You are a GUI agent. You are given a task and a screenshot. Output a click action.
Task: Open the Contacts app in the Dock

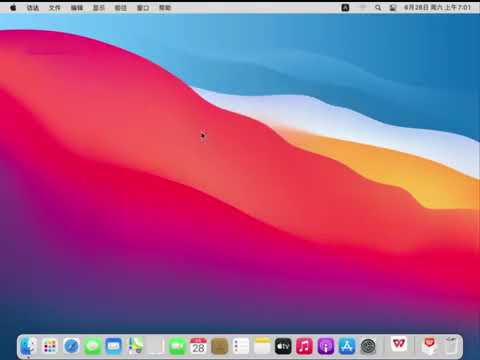tap(220, 346)
